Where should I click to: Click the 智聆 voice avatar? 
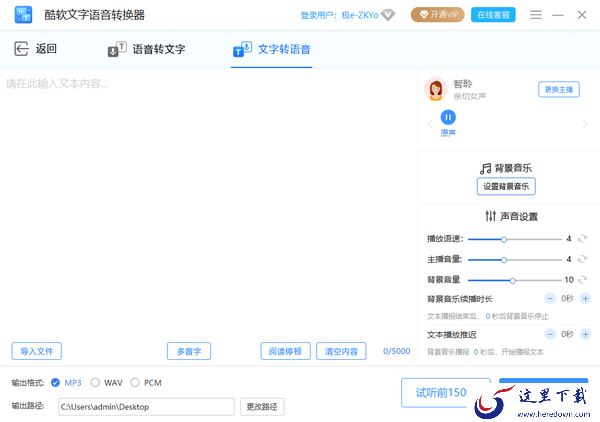(435, 90)
